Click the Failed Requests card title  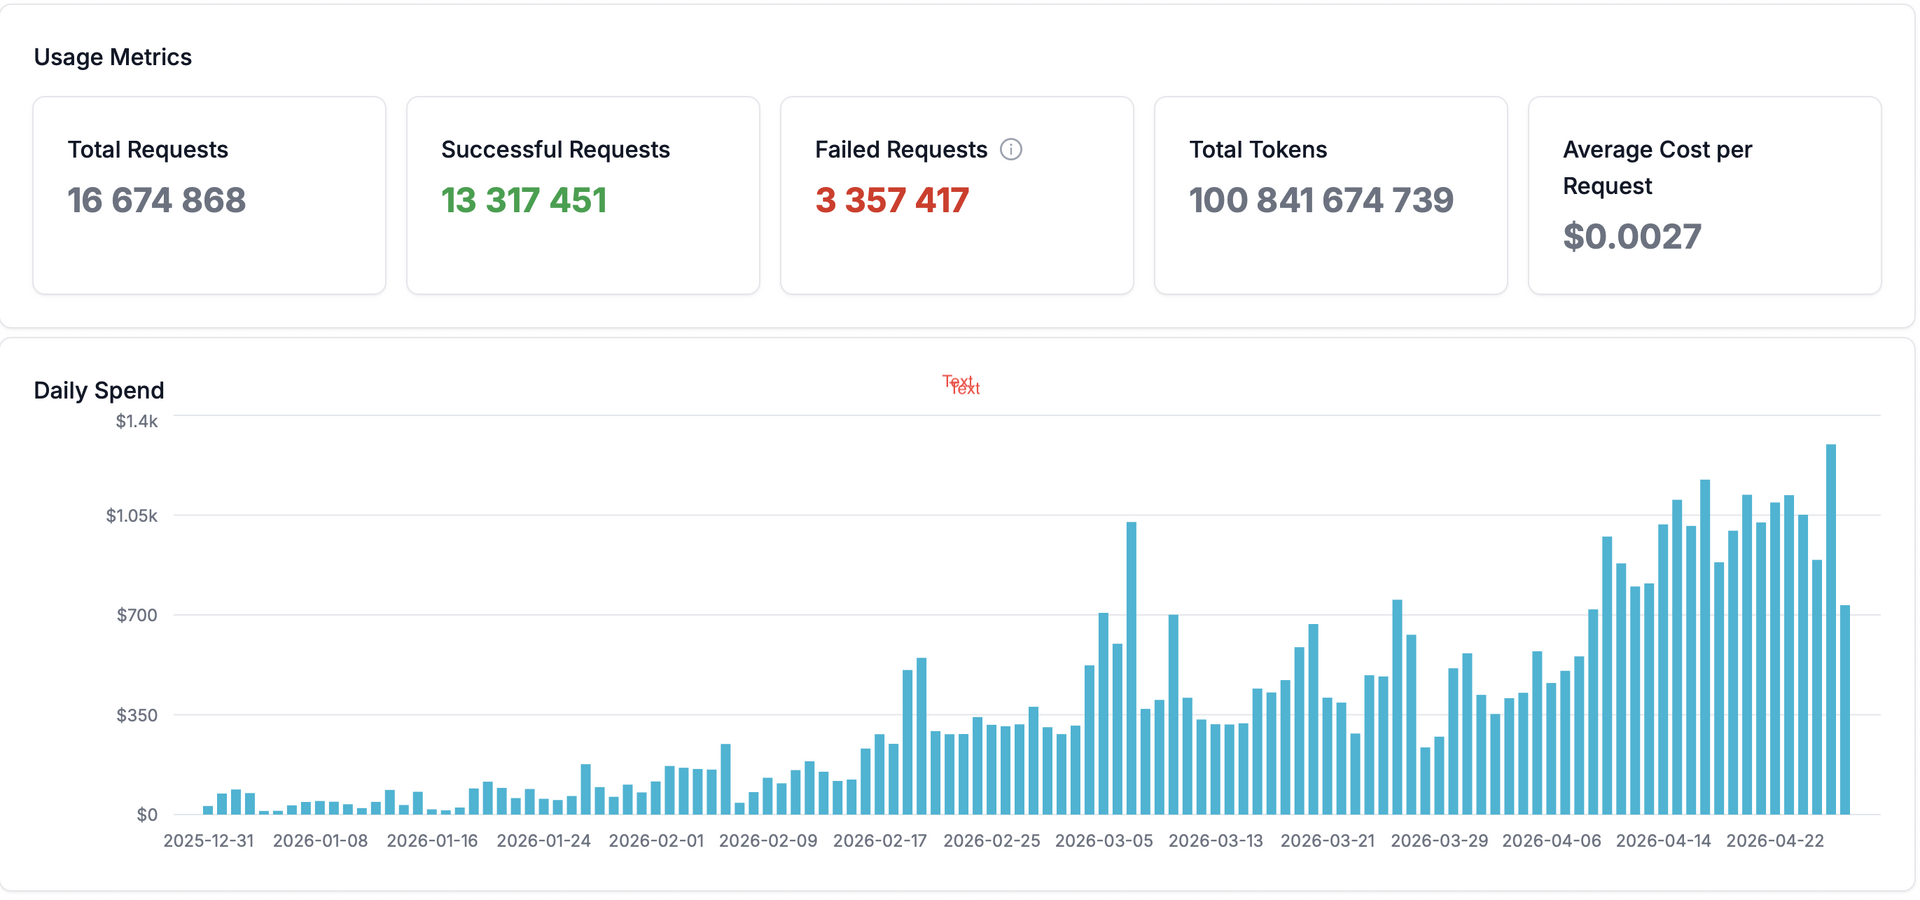900,150
